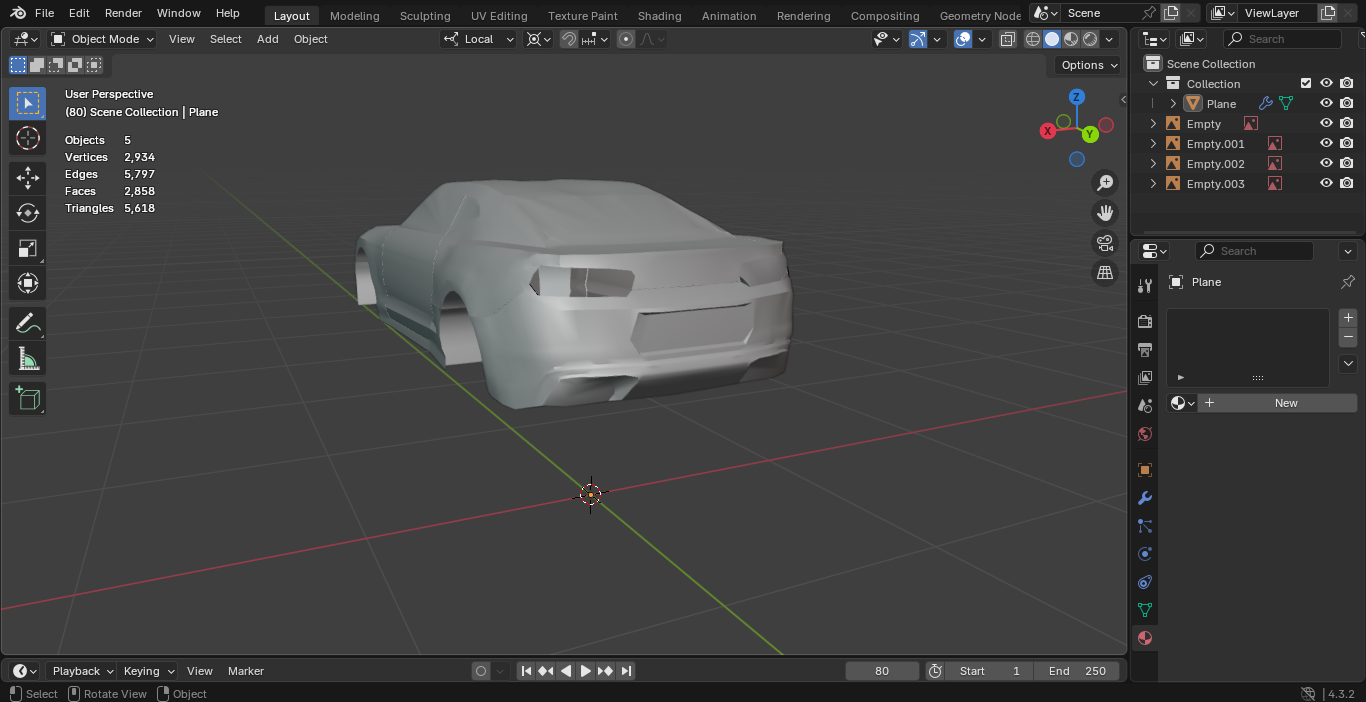
Task: Open the Object Constraints properties tab
Action: pyautogui.click(x=1145, y=582)
